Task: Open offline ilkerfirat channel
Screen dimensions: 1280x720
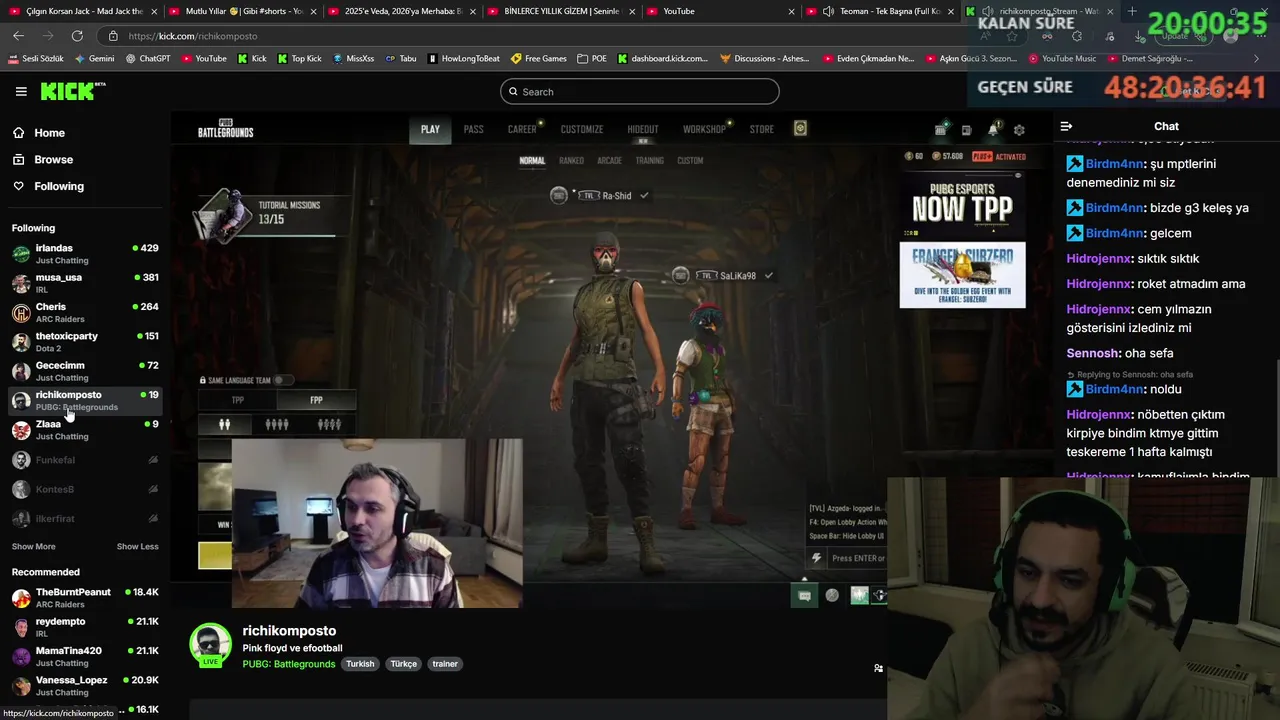Action: click(85, 518)
